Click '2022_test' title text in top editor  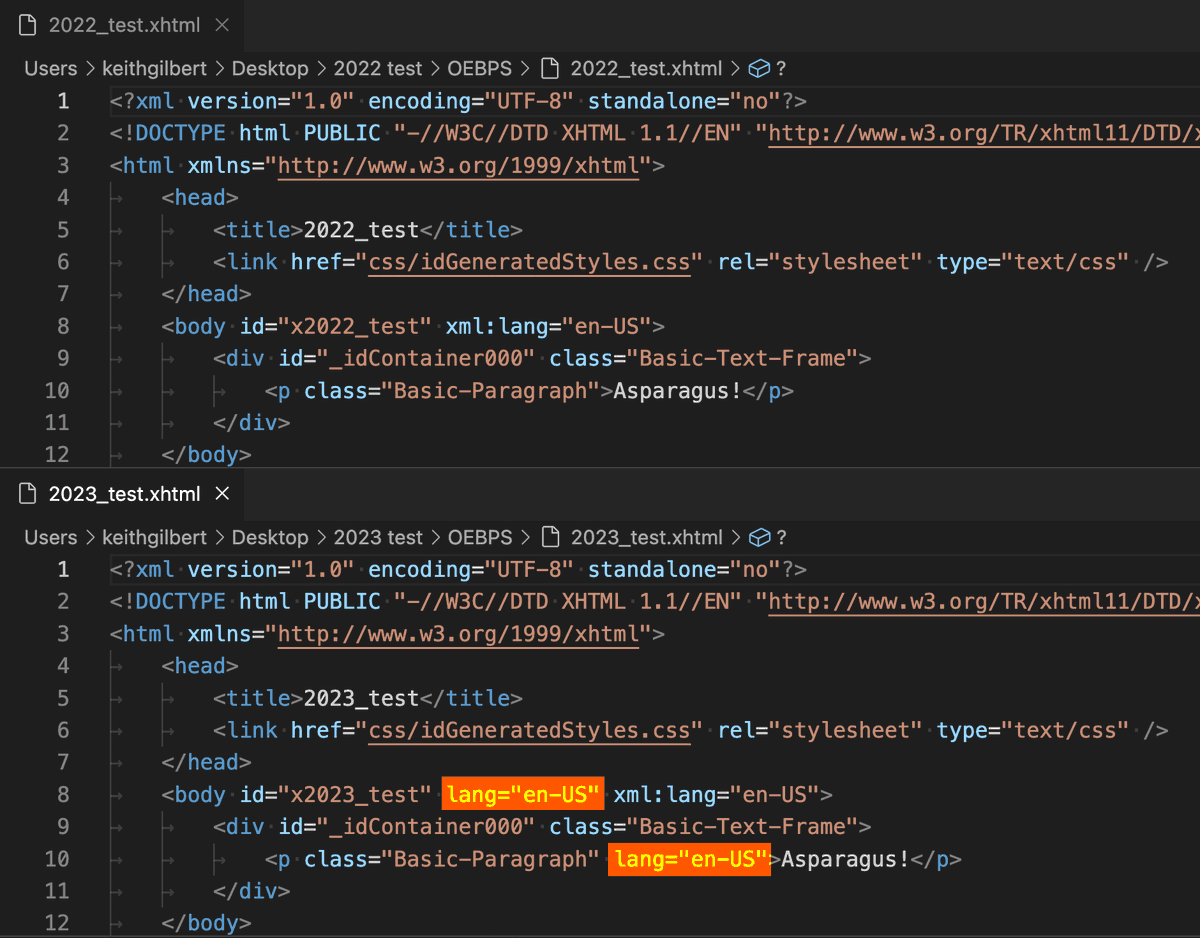tap(361, 230)
